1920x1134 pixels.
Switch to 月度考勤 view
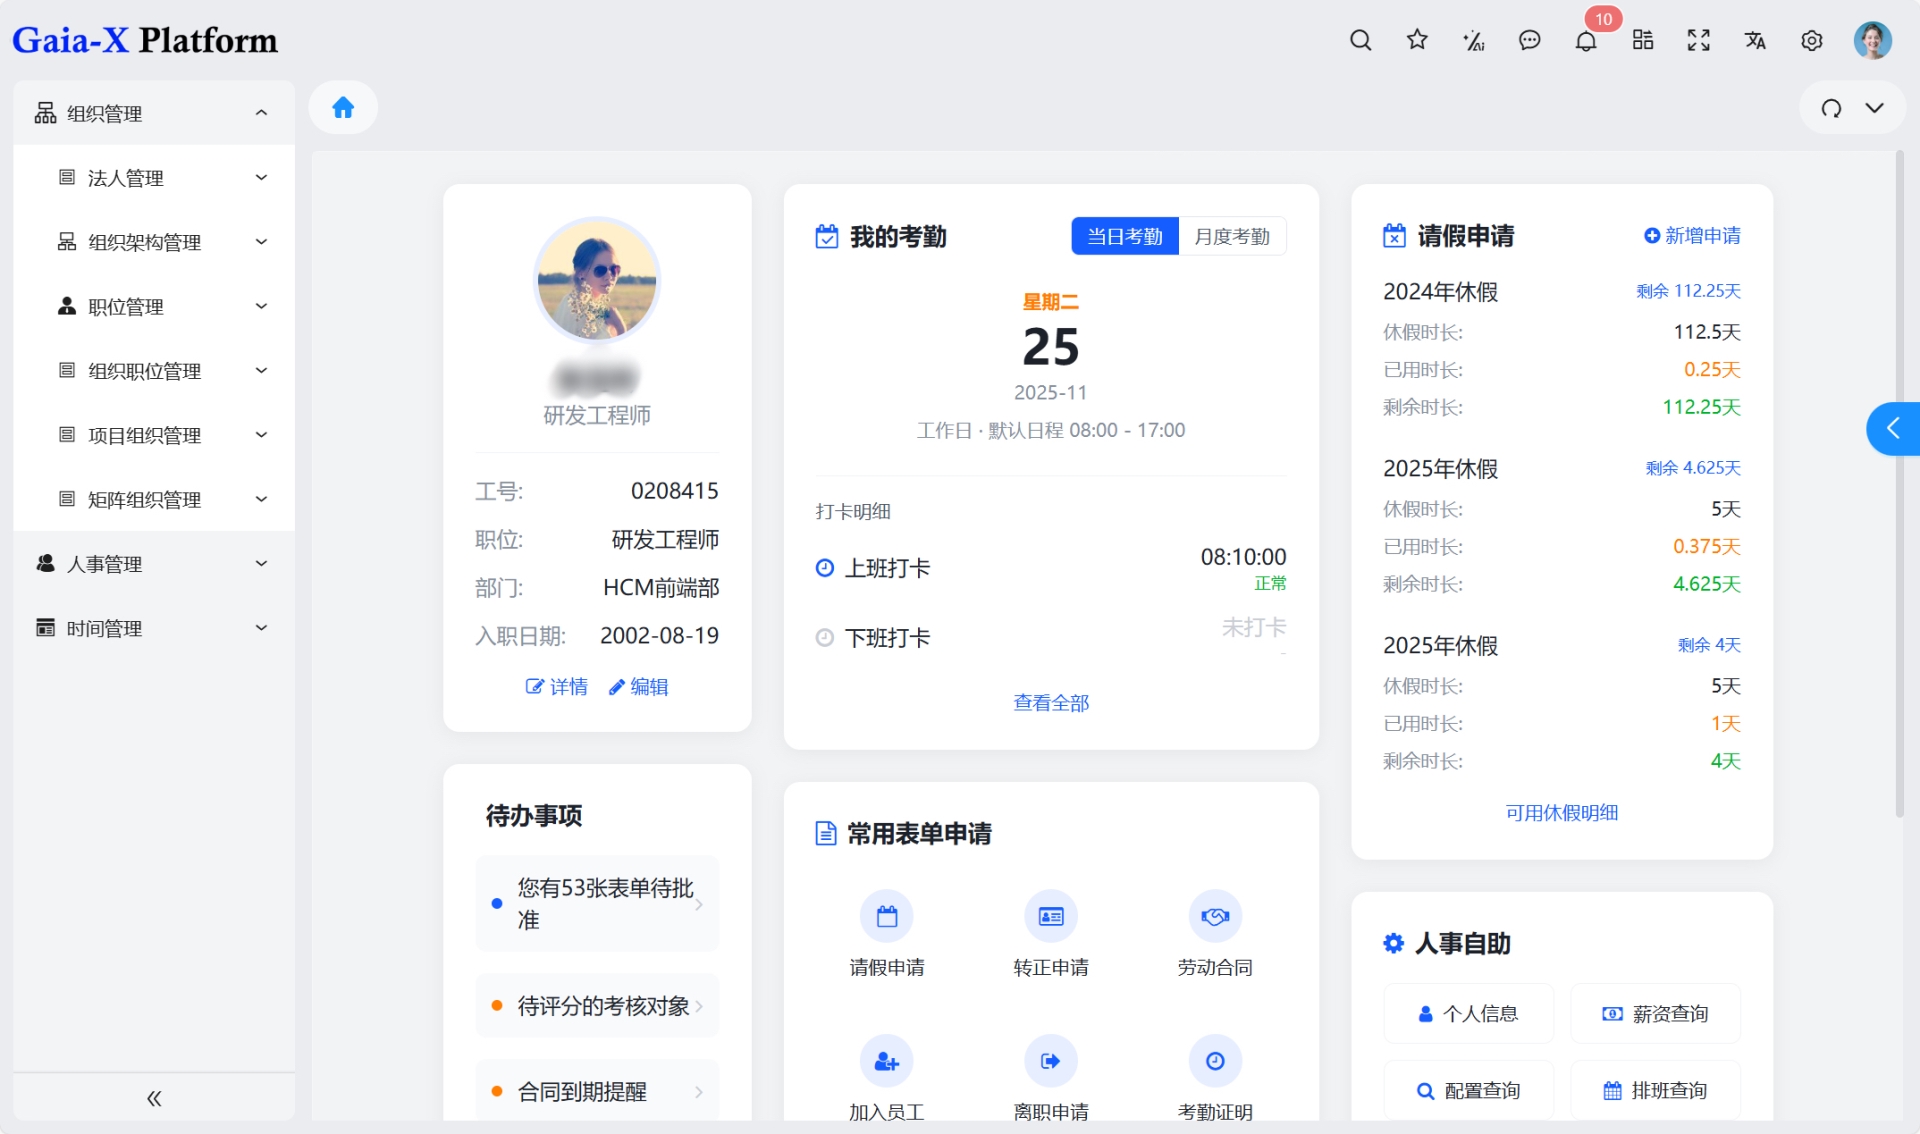[x=1233, y=236]
